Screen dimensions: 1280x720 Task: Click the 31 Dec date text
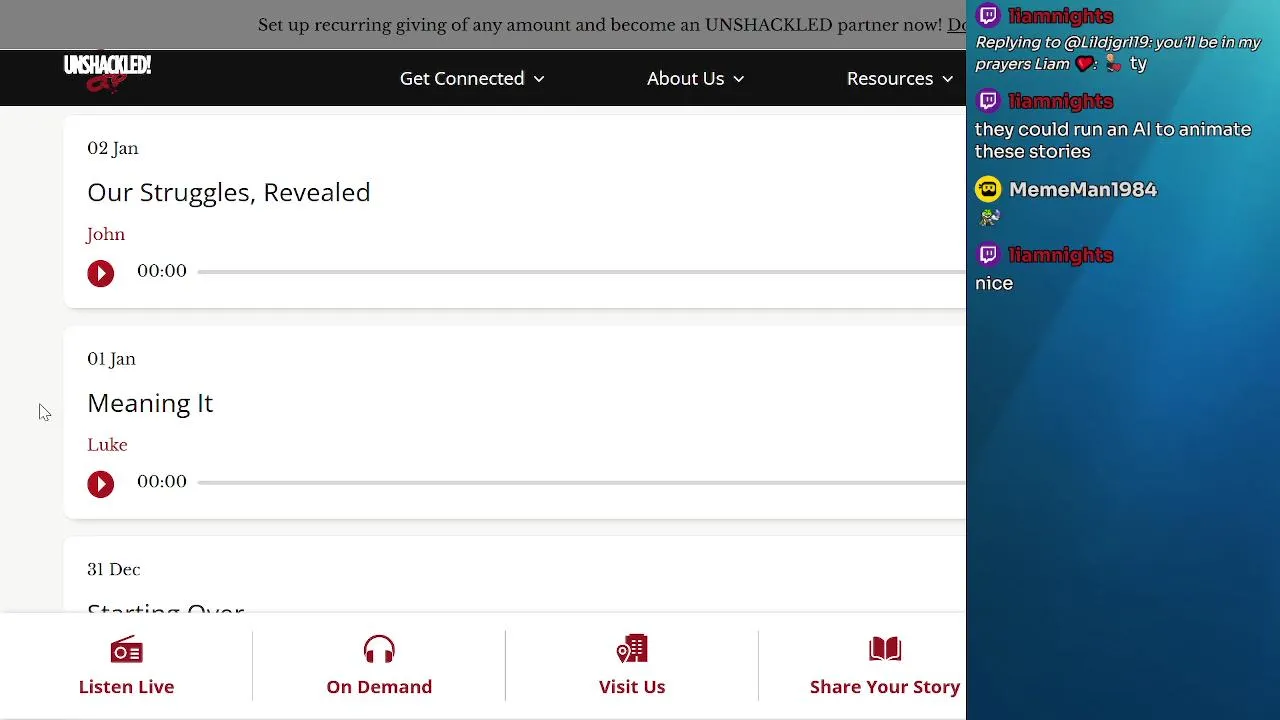tap(114, 569)
